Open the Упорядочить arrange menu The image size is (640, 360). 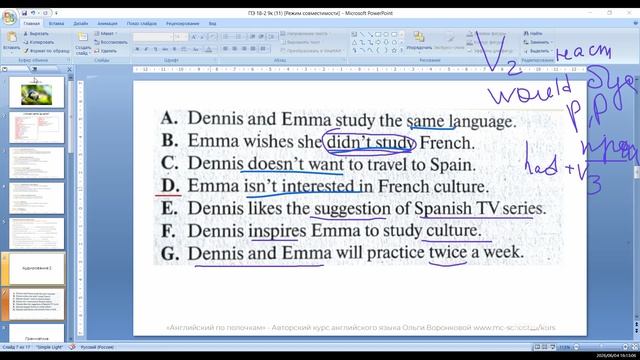point(419,42)
